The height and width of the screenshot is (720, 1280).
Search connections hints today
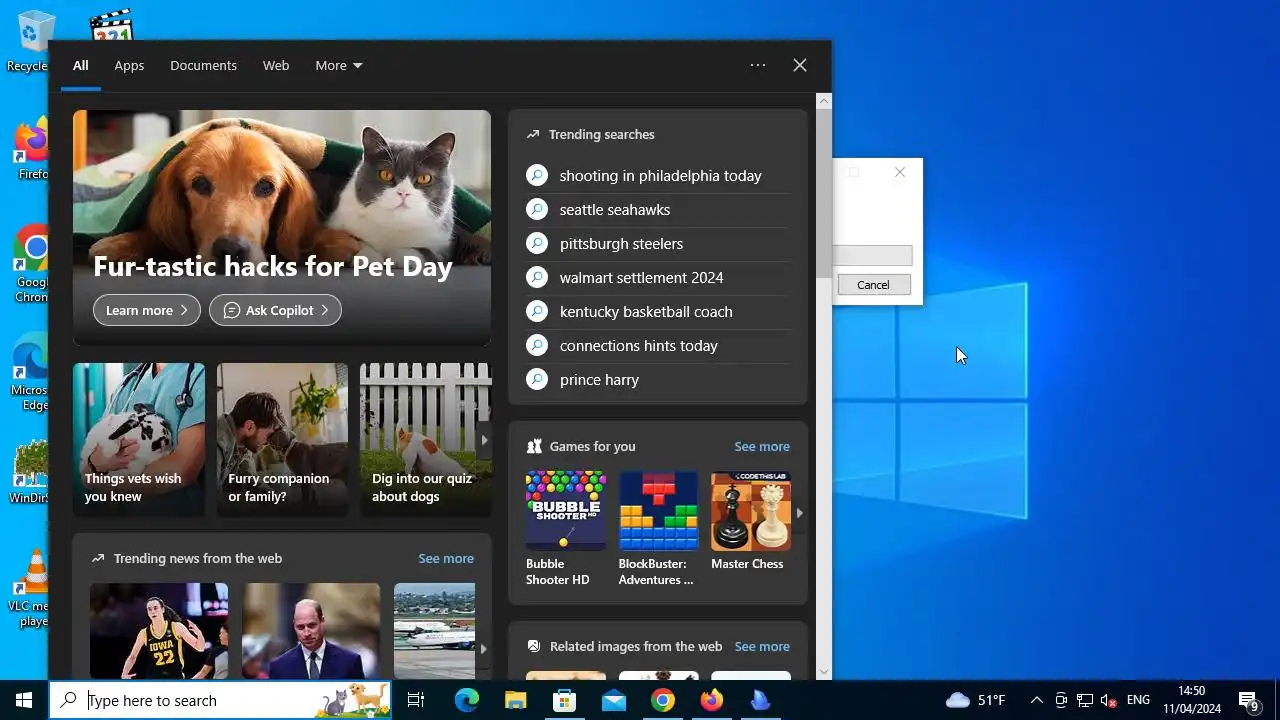tap(658, 346)
